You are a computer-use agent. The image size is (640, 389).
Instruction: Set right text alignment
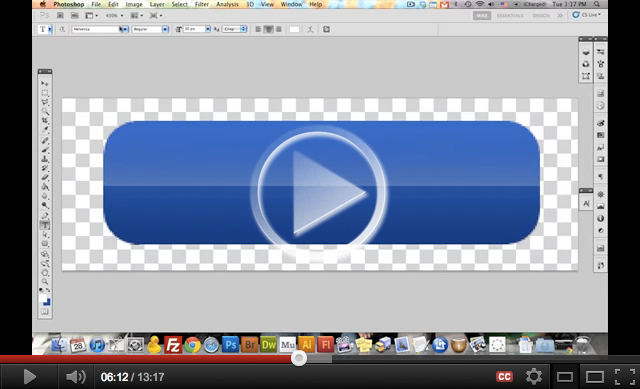[278, 29]
